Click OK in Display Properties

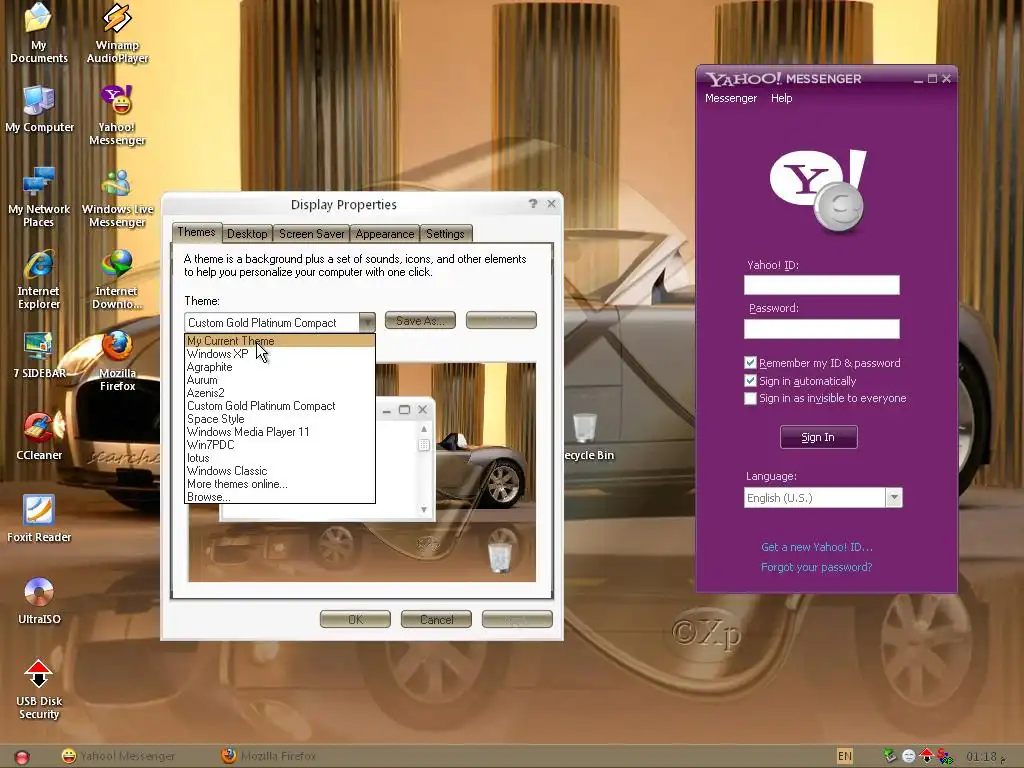tap(355, 619)
